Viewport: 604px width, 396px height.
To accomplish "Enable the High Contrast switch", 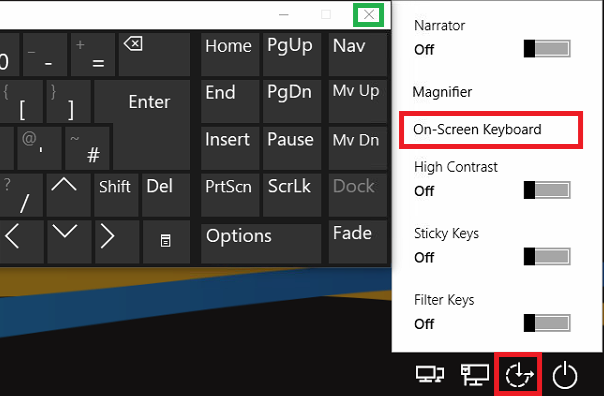I will [x=547, y=190].
